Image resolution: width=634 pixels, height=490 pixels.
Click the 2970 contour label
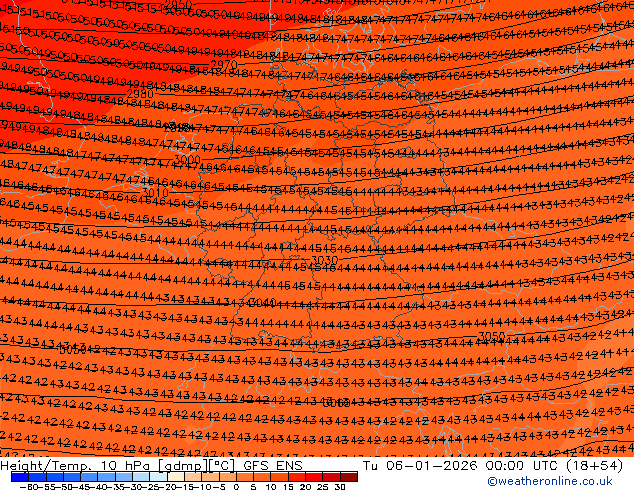224,65
